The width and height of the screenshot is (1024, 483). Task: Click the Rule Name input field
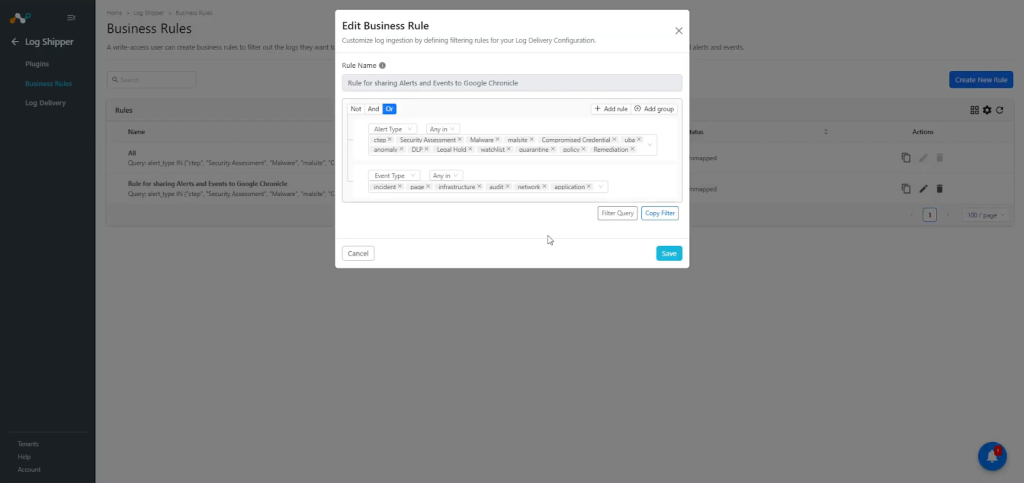click(512, 83)
